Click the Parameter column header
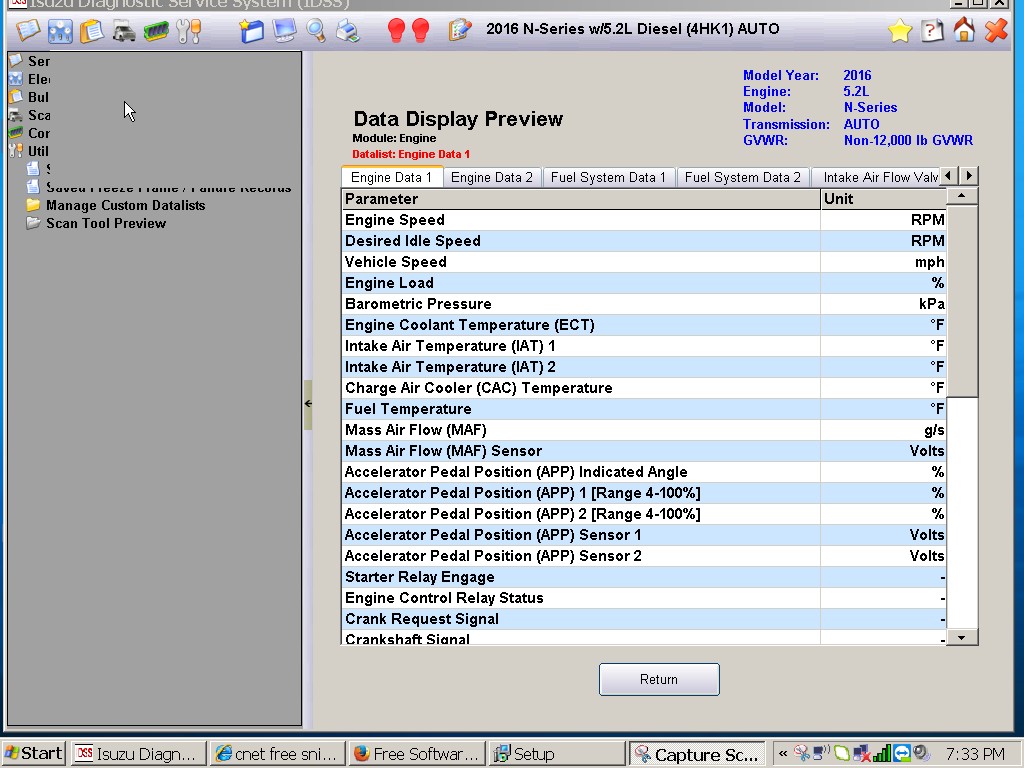Screen dimensions: 1024x768 coord(581,199)
